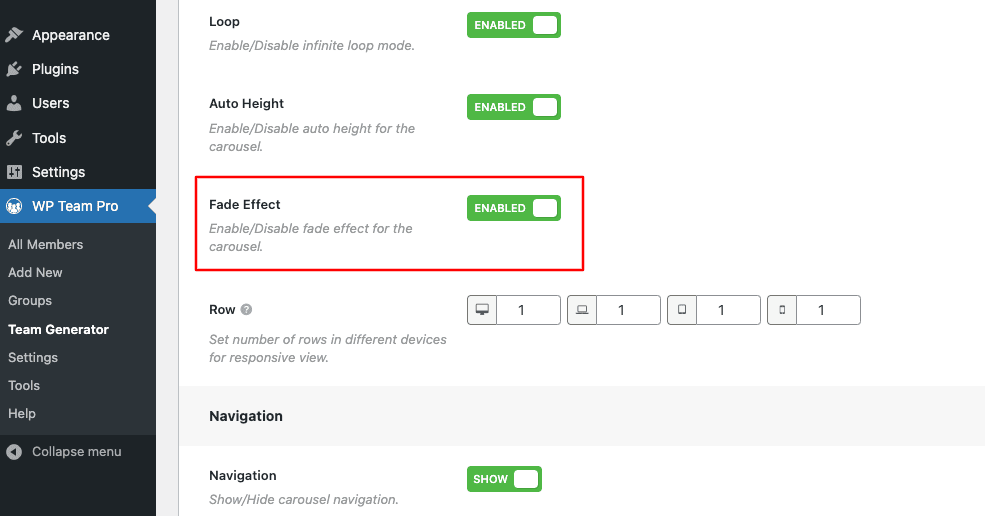The height and width of the screenshot is (516, 985).
Task: Click the Collapse menu arrow icon
Action: point(14,452)
